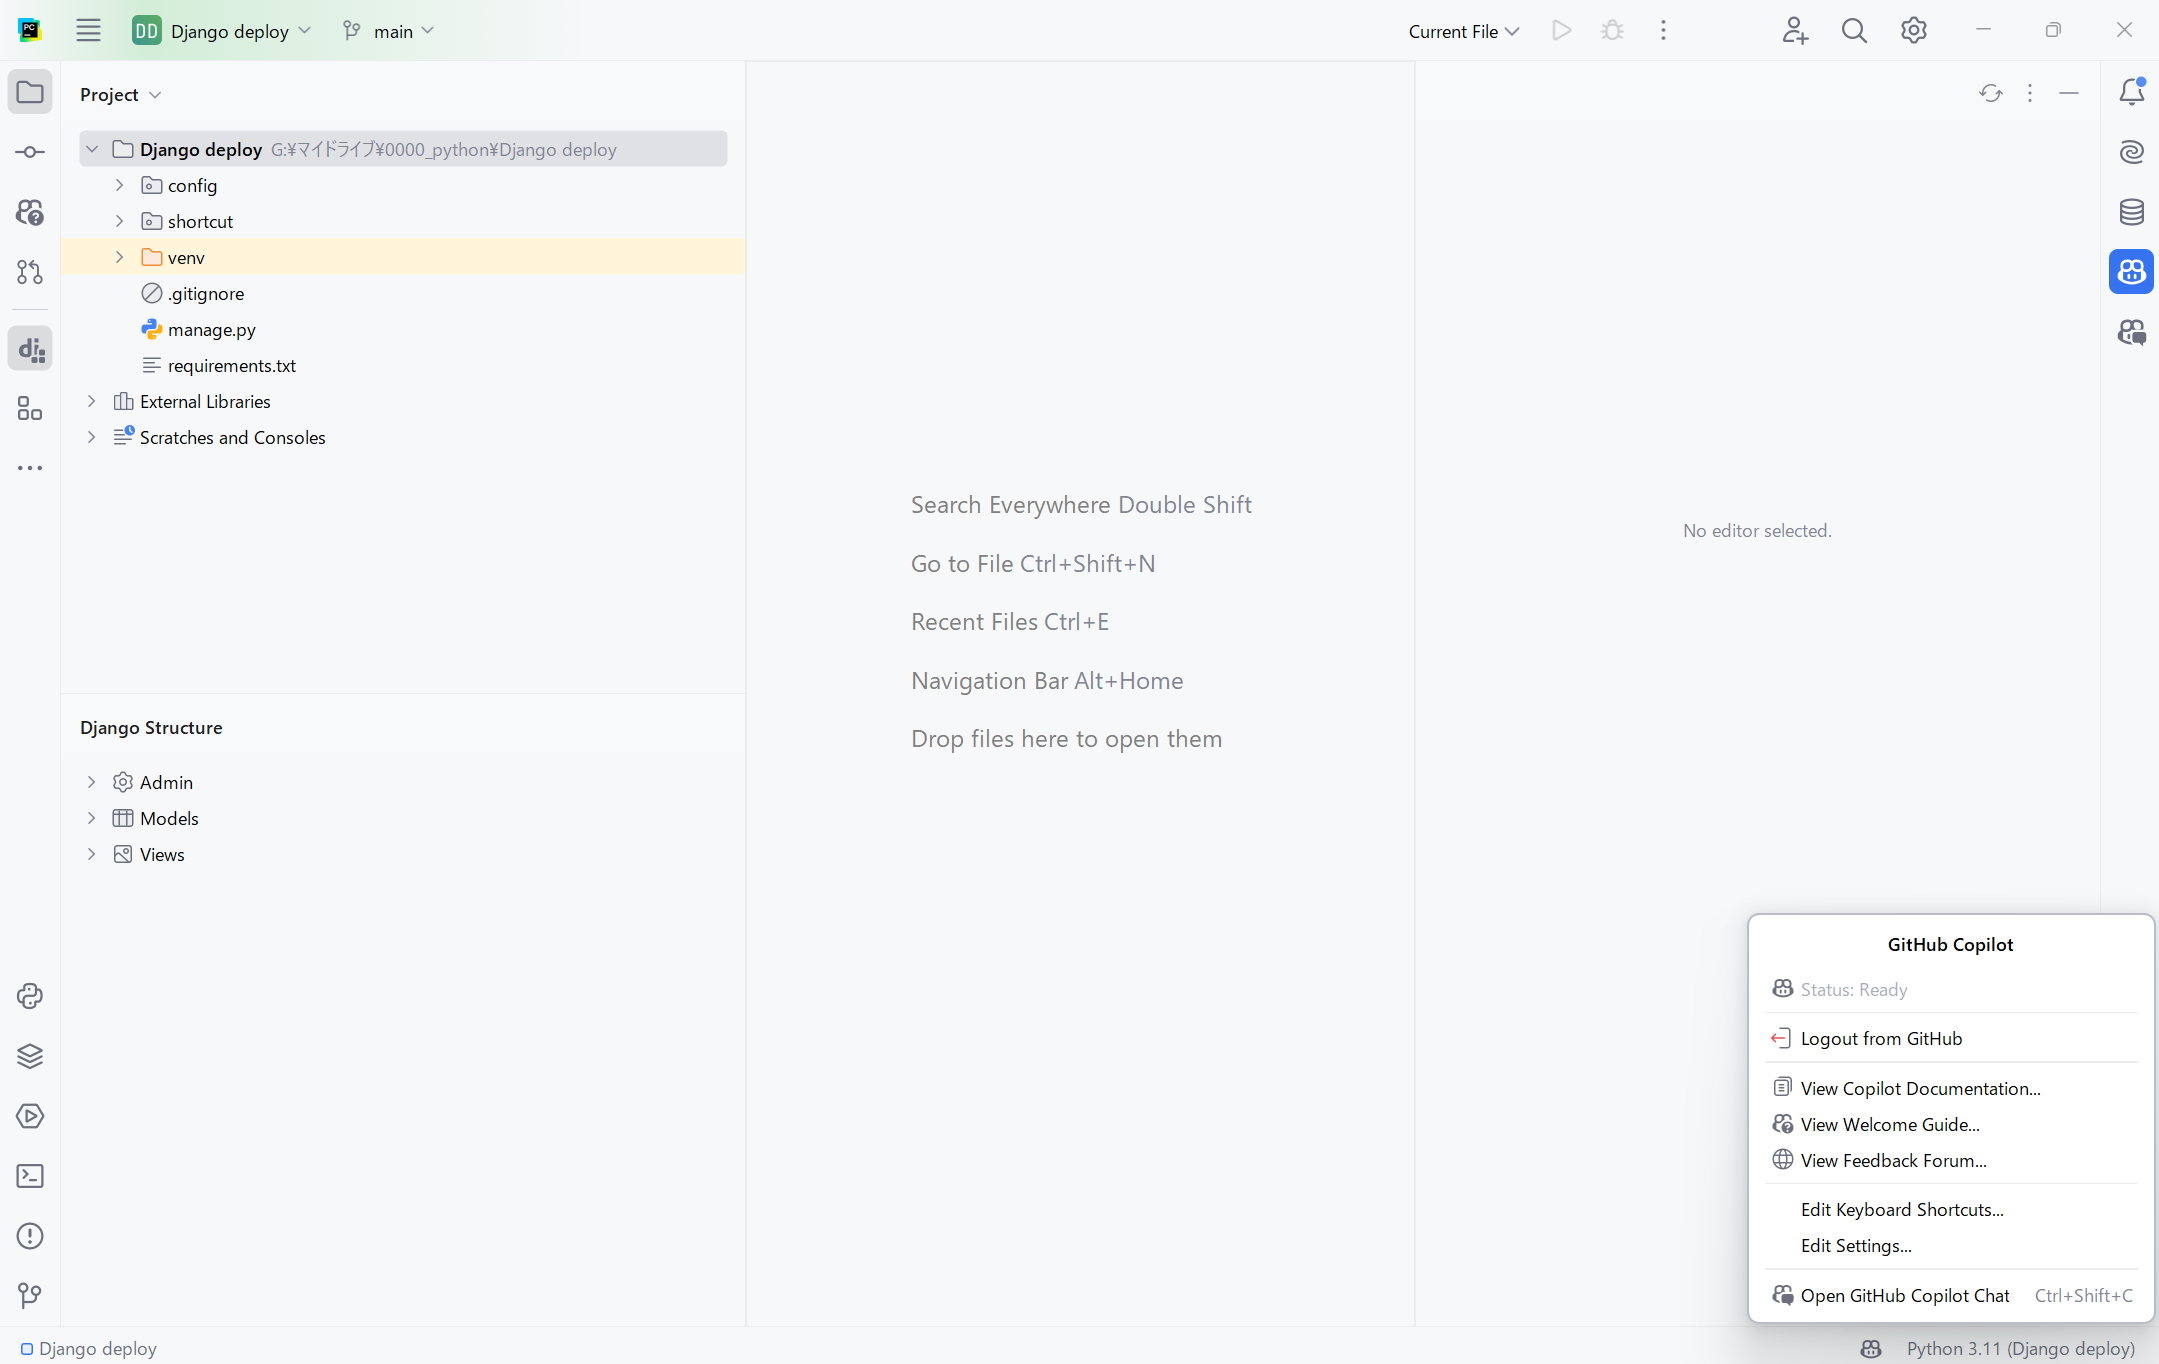Open the Notifications bell icon
Viewport: 2159px width, 1364px height.
[2131, 92]
